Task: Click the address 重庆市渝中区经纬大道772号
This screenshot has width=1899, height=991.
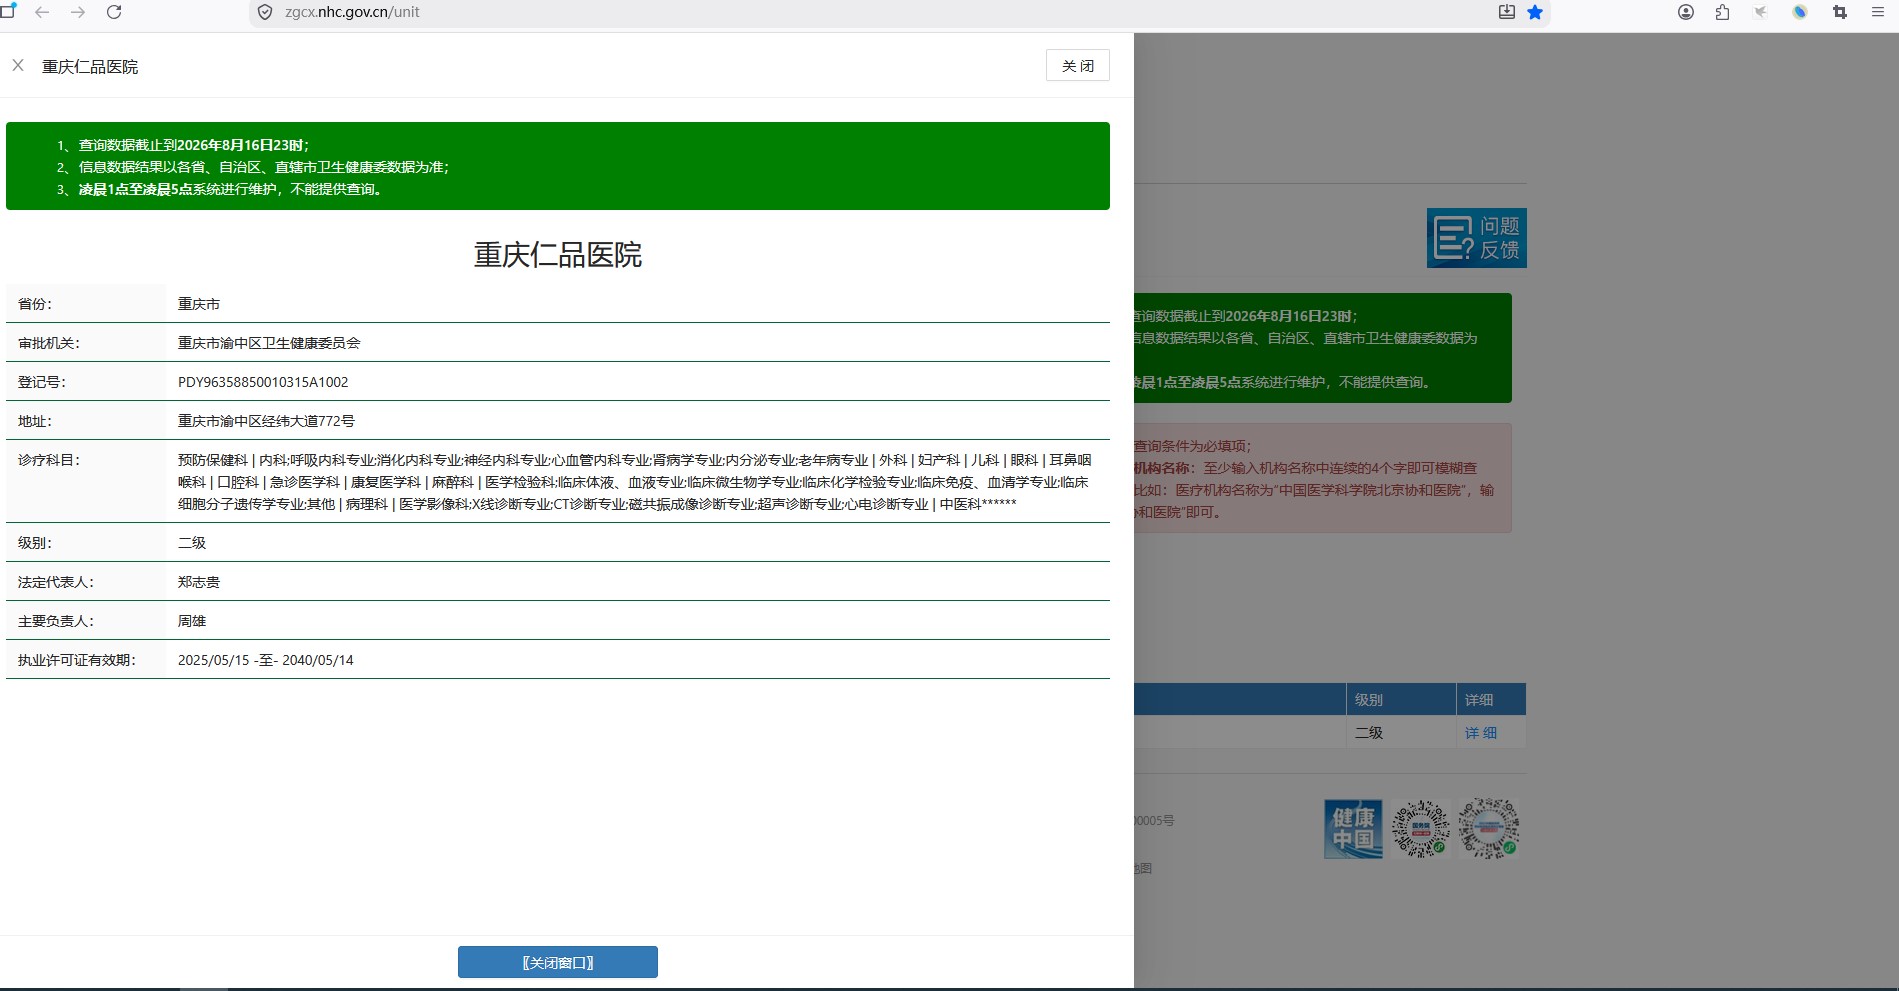Action: click(x=266, y=421)
